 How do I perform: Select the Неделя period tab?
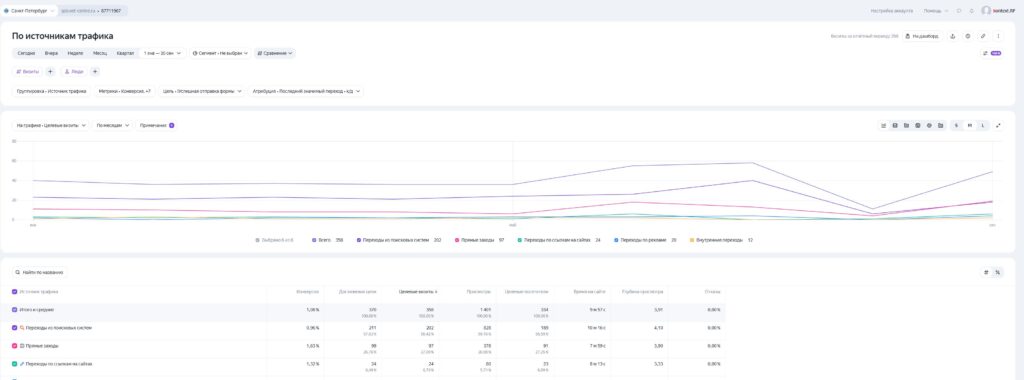pos(75,54)
